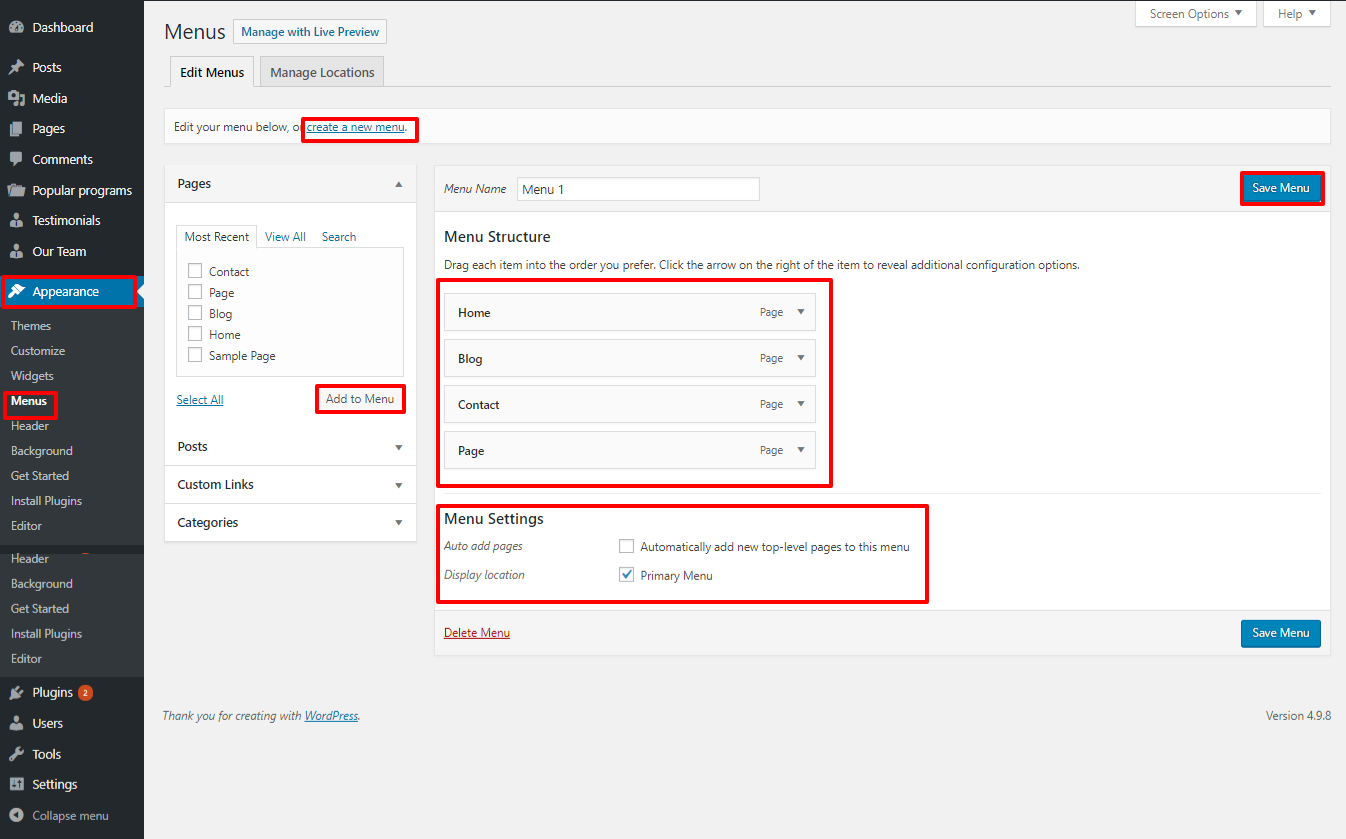Click the Menu Name text field

tap(638, 189)
